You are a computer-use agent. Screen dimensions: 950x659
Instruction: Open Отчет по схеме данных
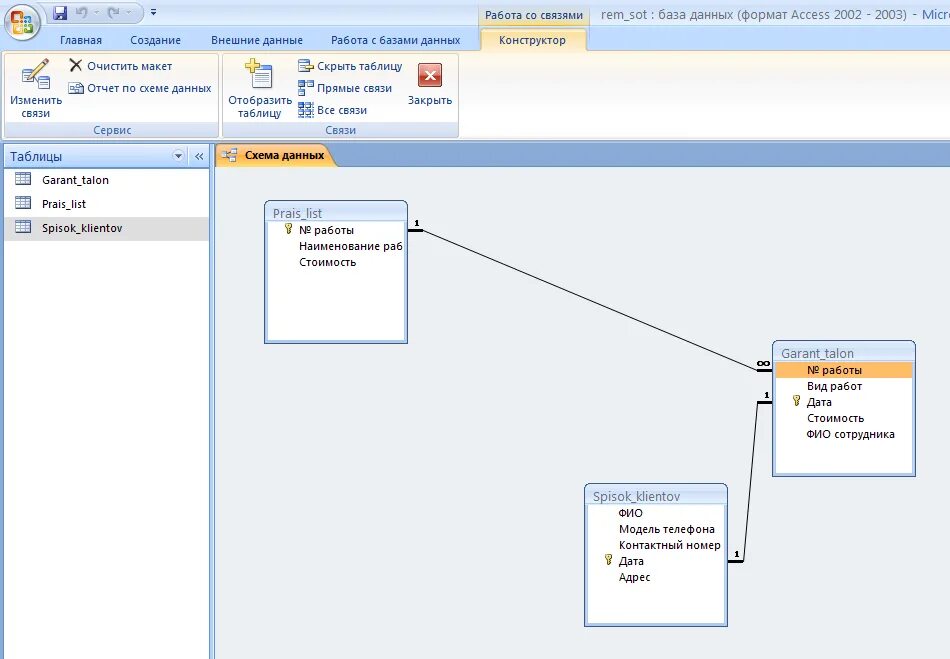coord(140,88)
